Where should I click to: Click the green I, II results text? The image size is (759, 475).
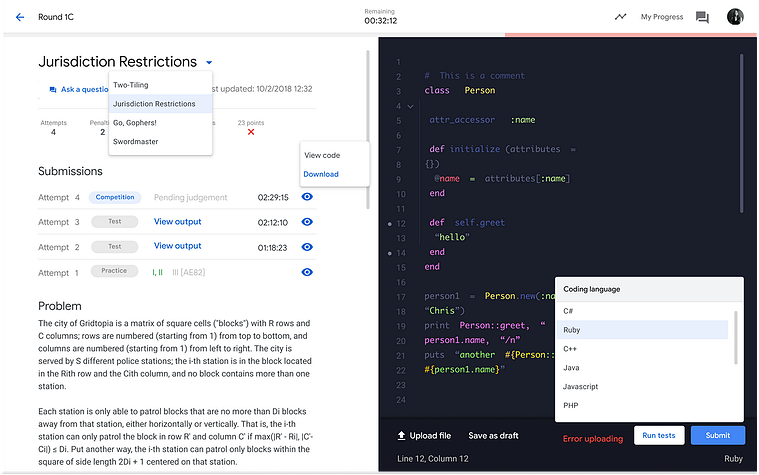(157, 273)
